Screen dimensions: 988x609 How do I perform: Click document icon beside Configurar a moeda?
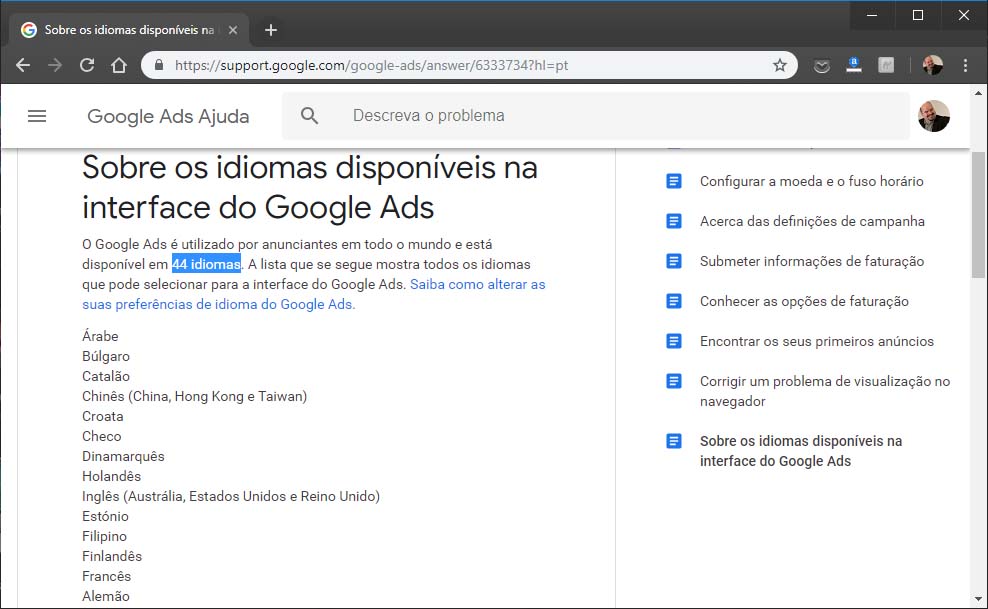(x=674, y=181)
